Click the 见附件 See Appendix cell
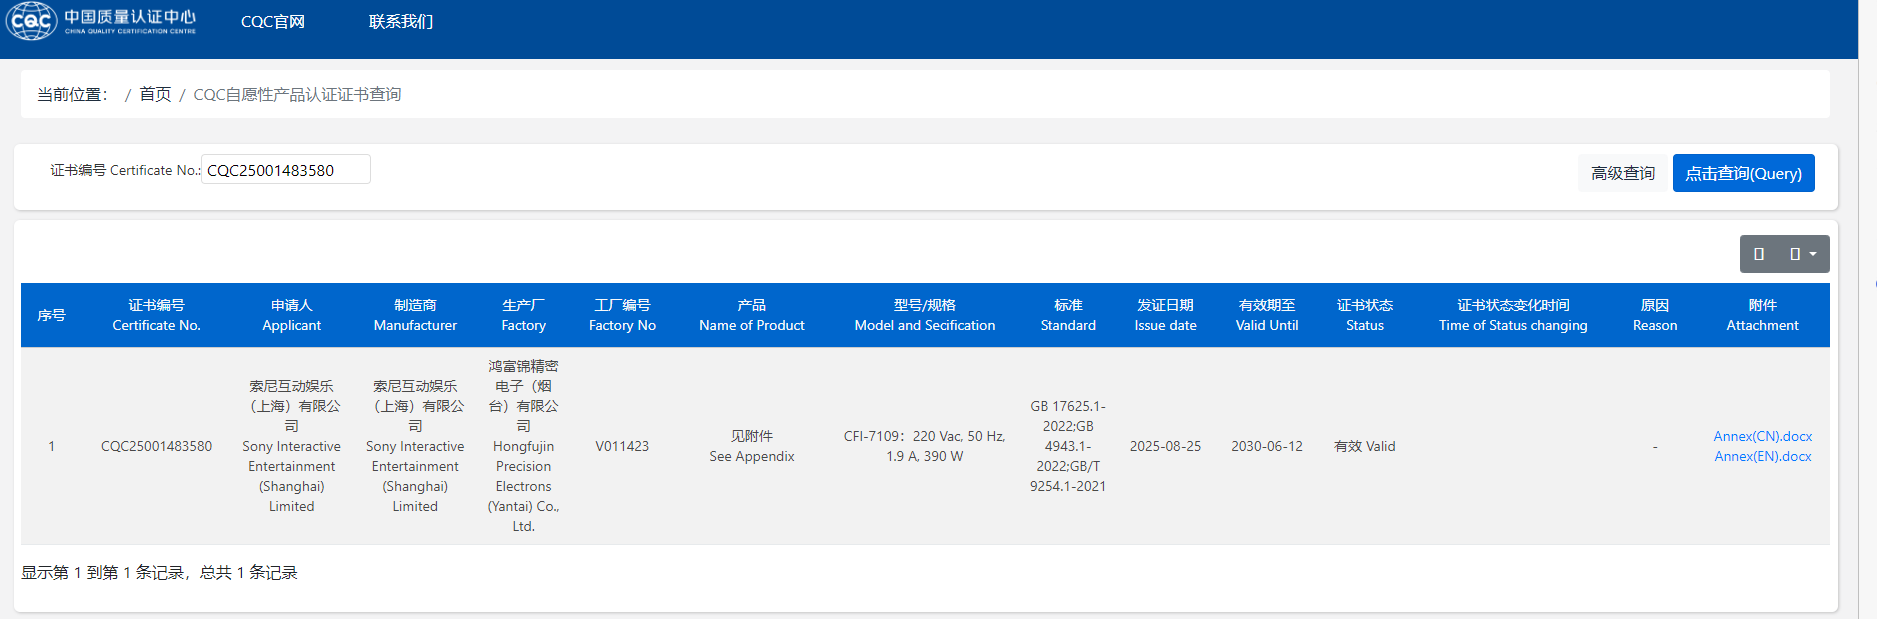1877x619 pixels. point(751,446)
